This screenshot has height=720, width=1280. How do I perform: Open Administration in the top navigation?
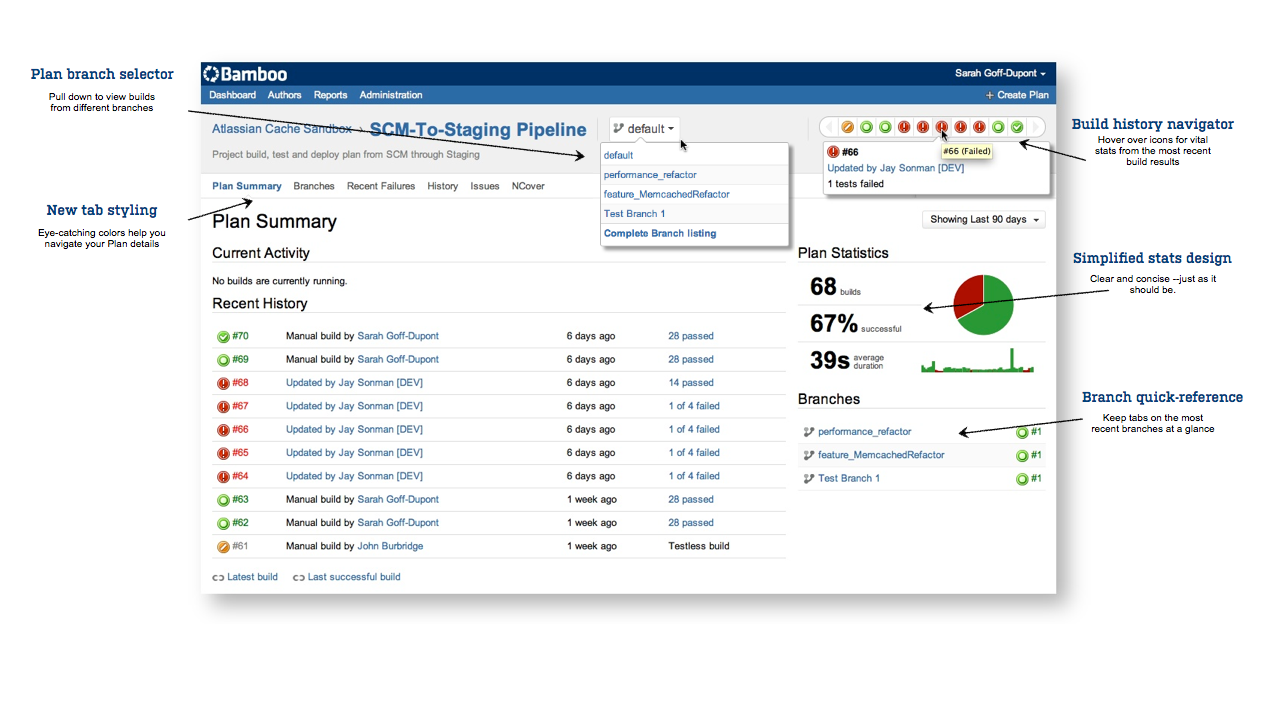[x=391, y=95]
